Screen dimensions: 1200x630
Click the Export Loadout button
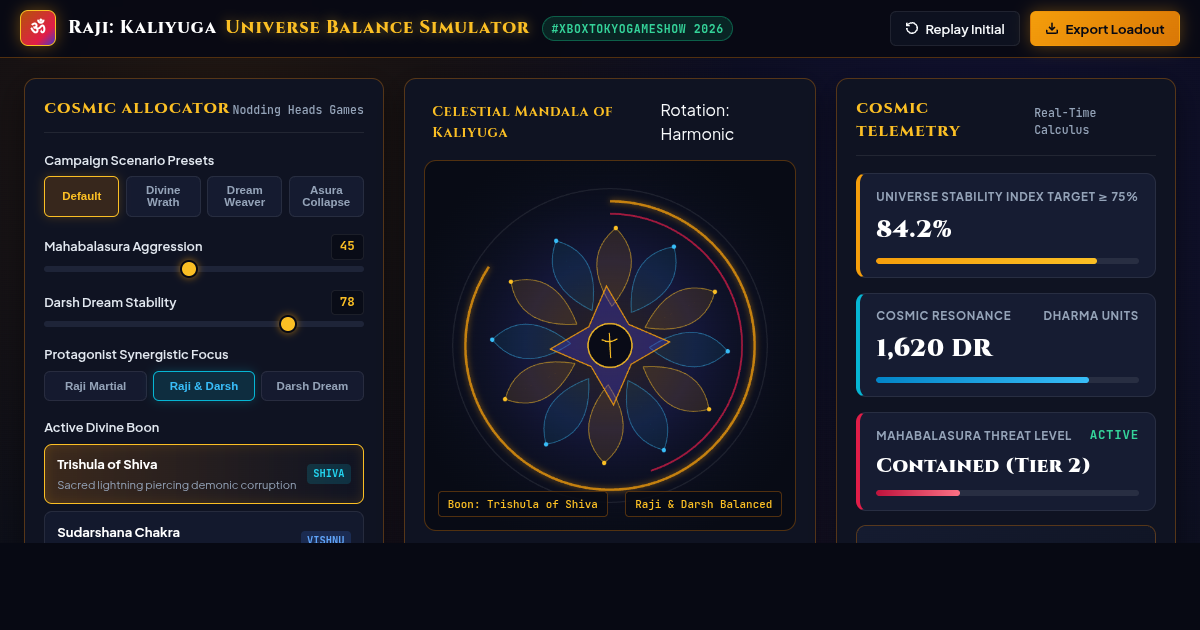click(x=1105, y=29)
